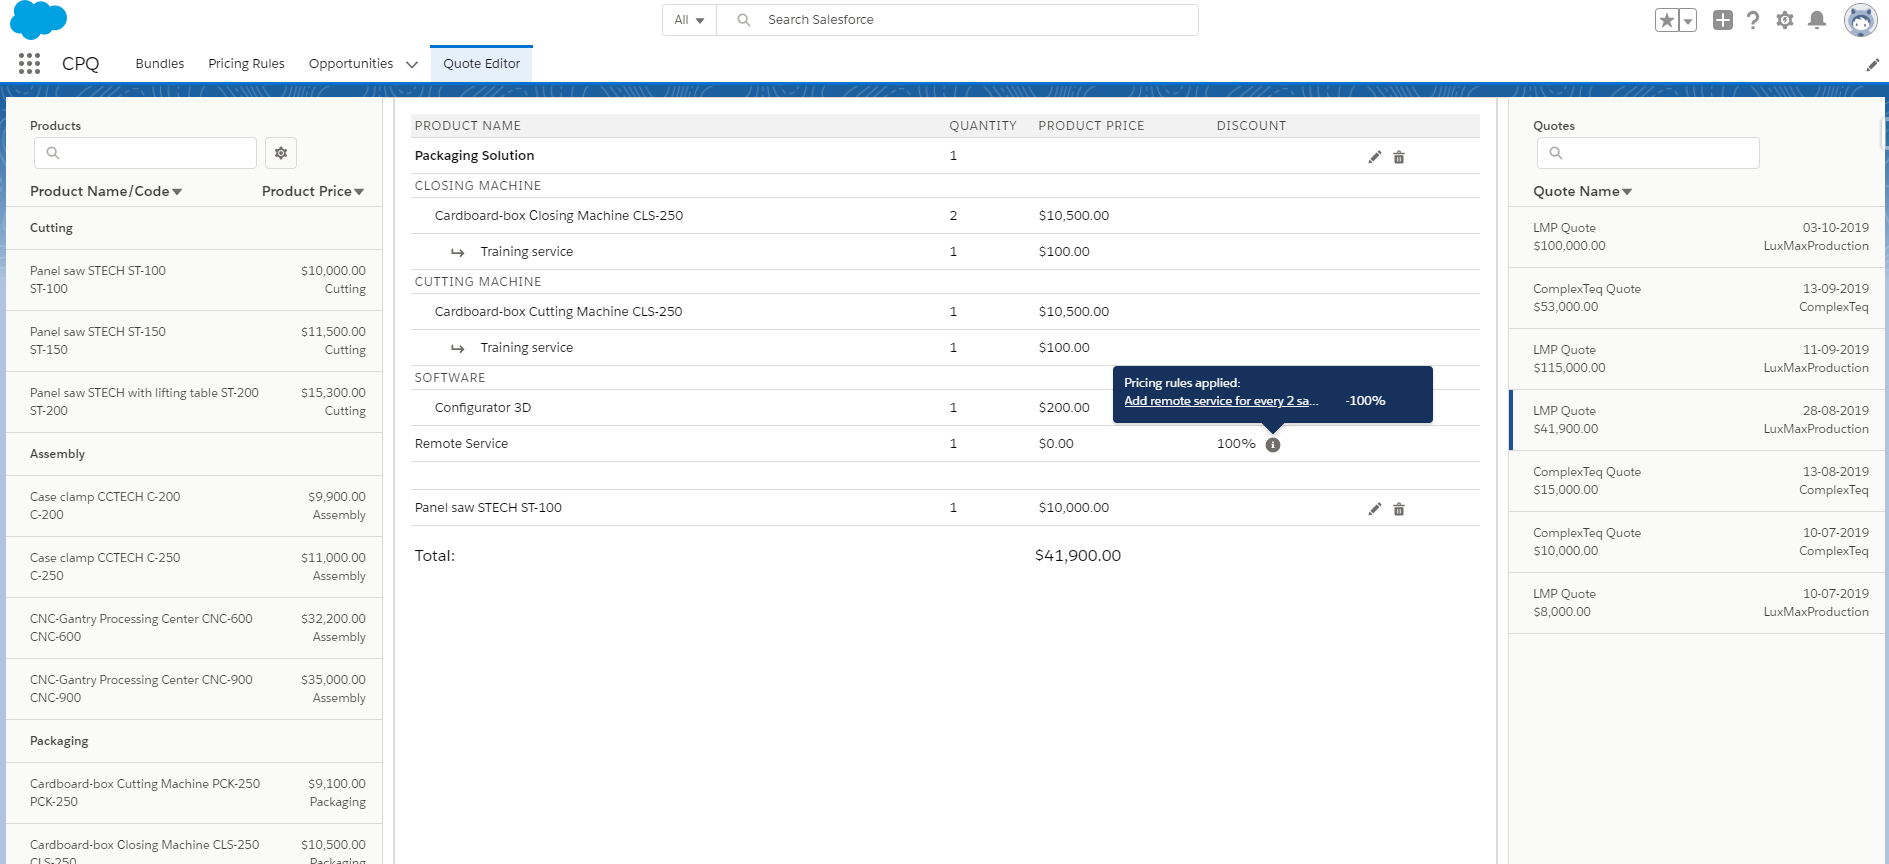Select the Quote Editor tab

482,64
